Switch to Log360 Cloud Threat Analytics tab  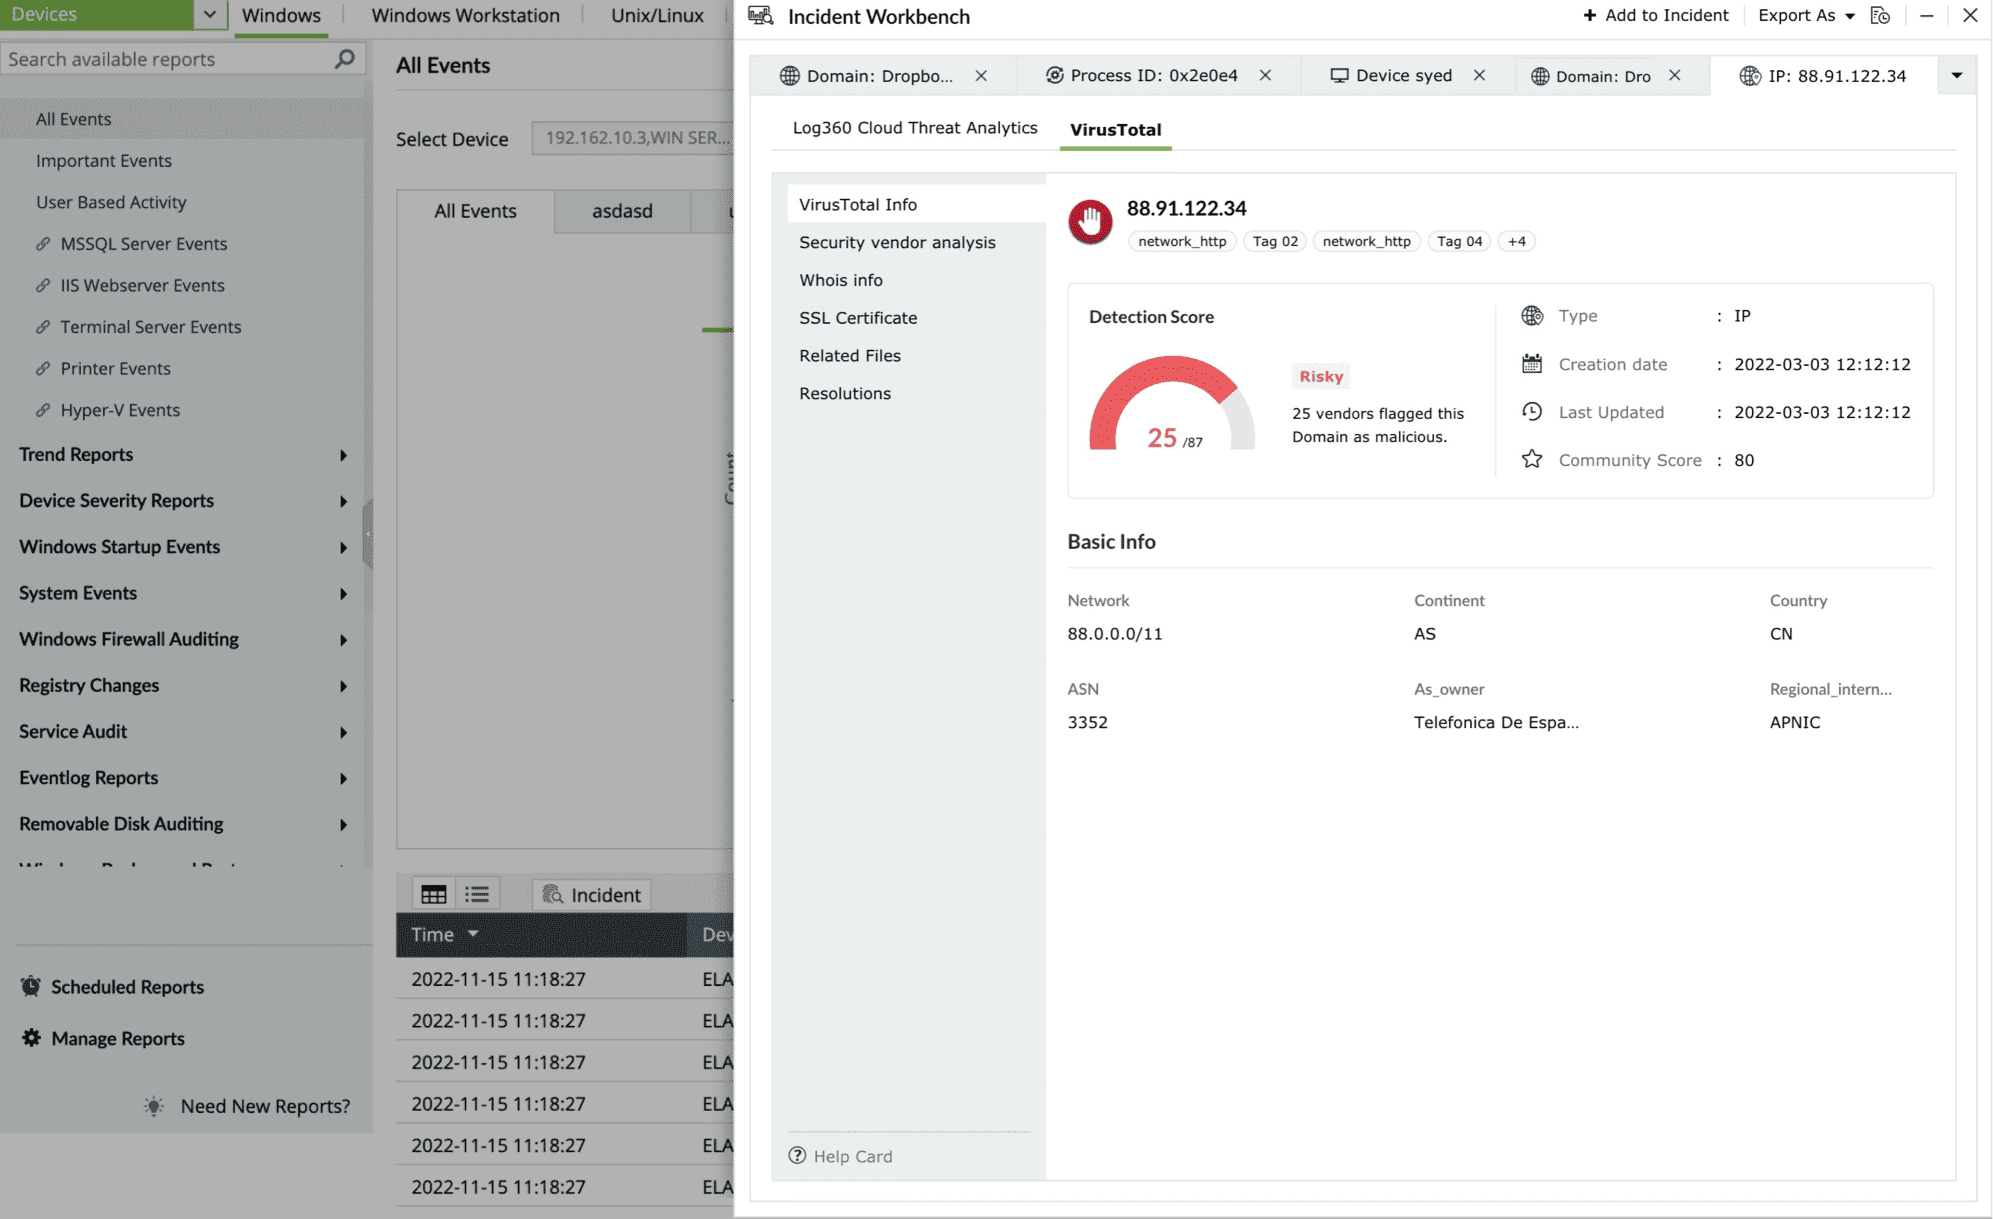click(x=914, y=128)
